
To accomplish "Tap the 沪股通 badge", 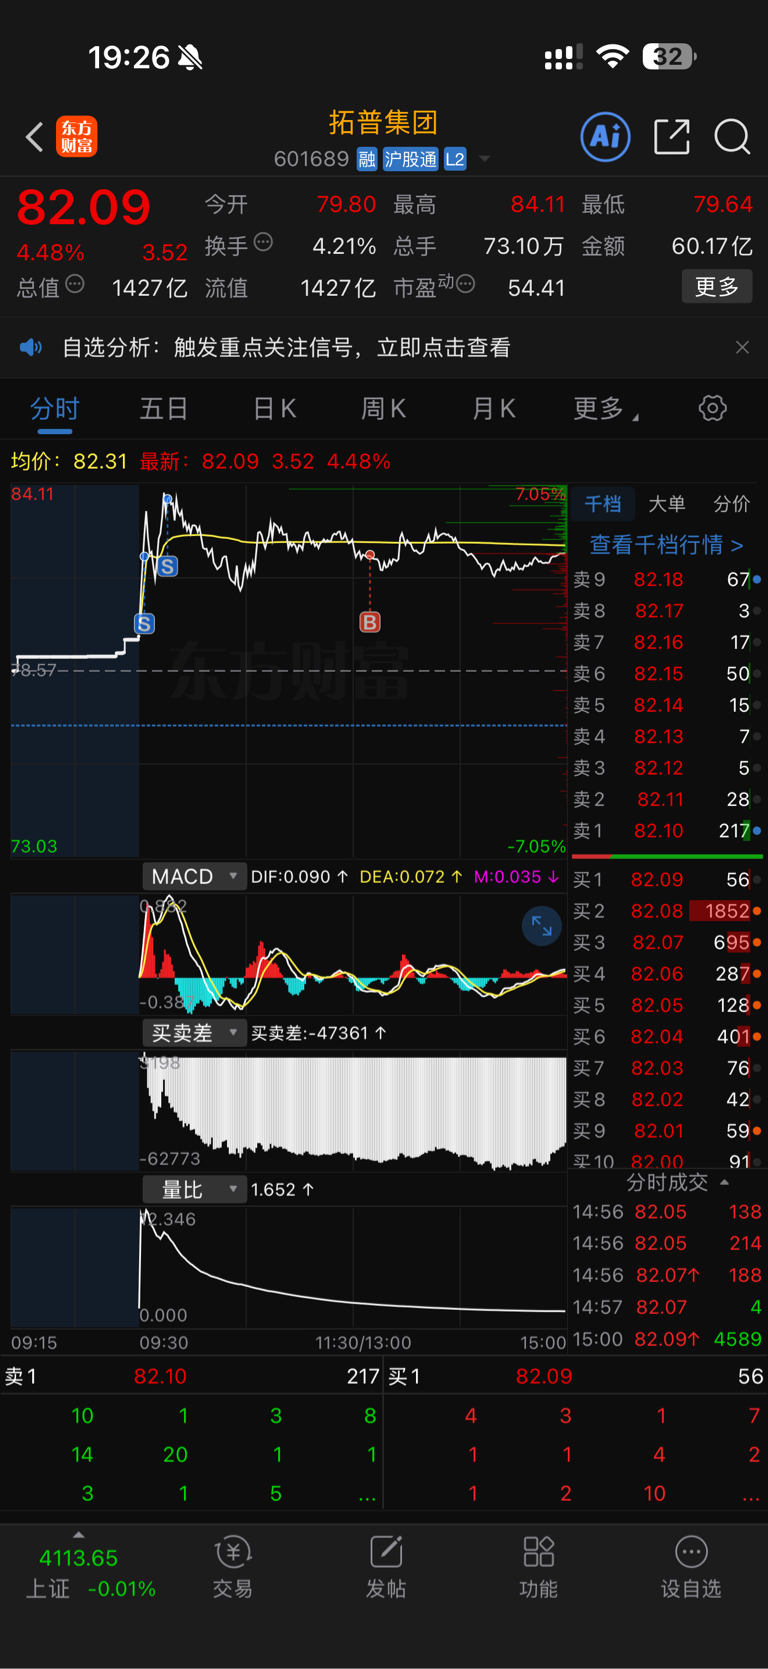I will click(x=411, y=159).
